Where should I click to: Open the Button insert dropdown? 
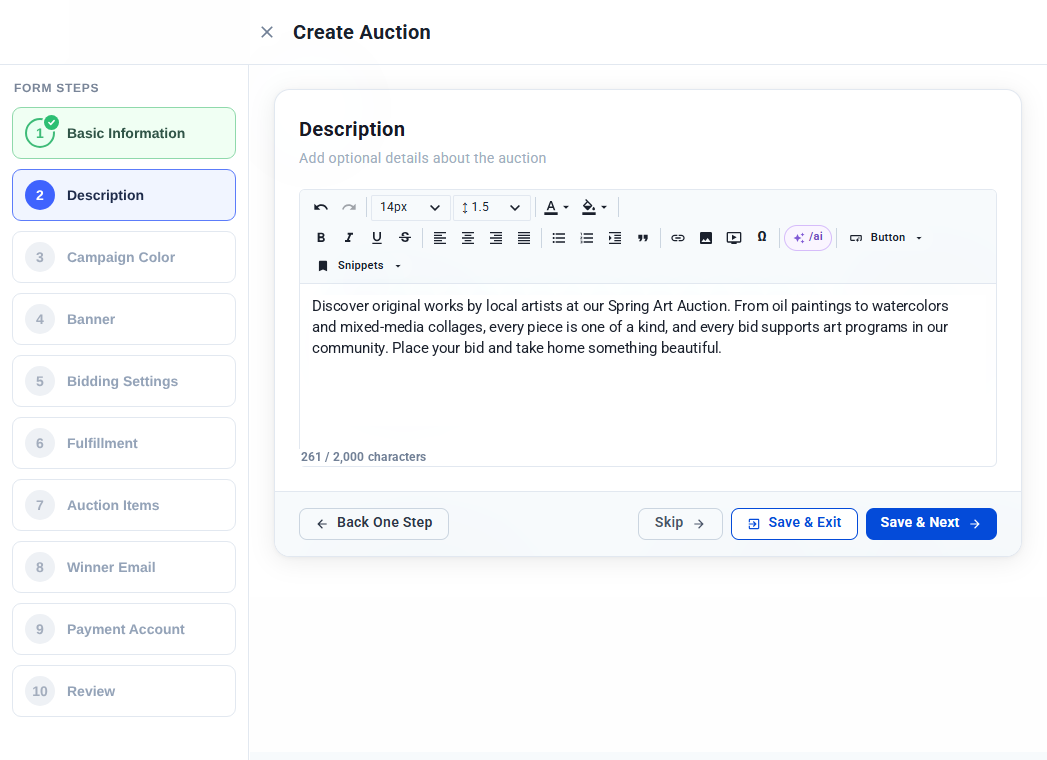tap(885, 238)
